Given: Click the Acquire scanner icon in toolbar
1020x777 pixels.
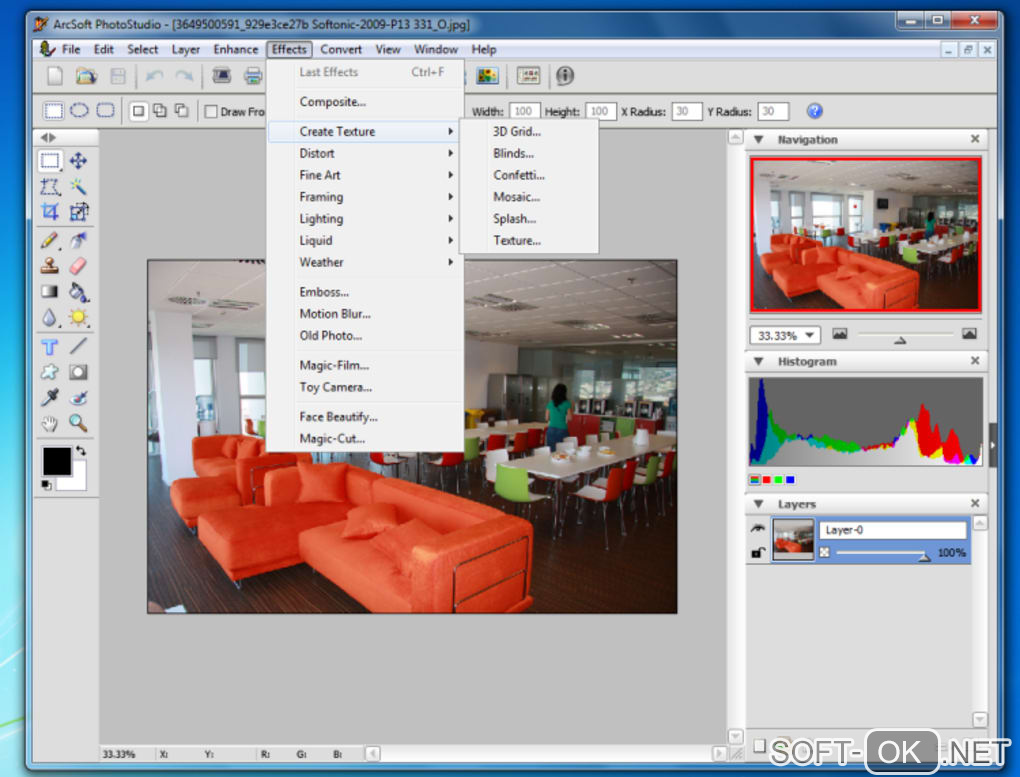Looking at the screenshot, I should (221, 76).
